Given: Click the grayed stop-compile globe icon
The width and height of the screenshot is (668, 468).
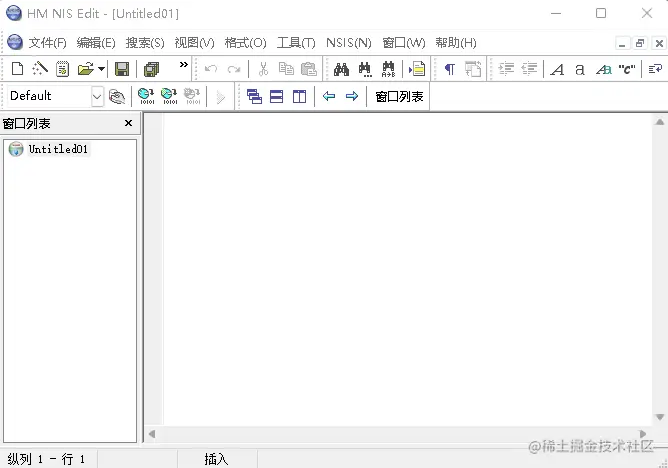Looking at the screenshot, I should pyautogui.click(x=192, y=96).
